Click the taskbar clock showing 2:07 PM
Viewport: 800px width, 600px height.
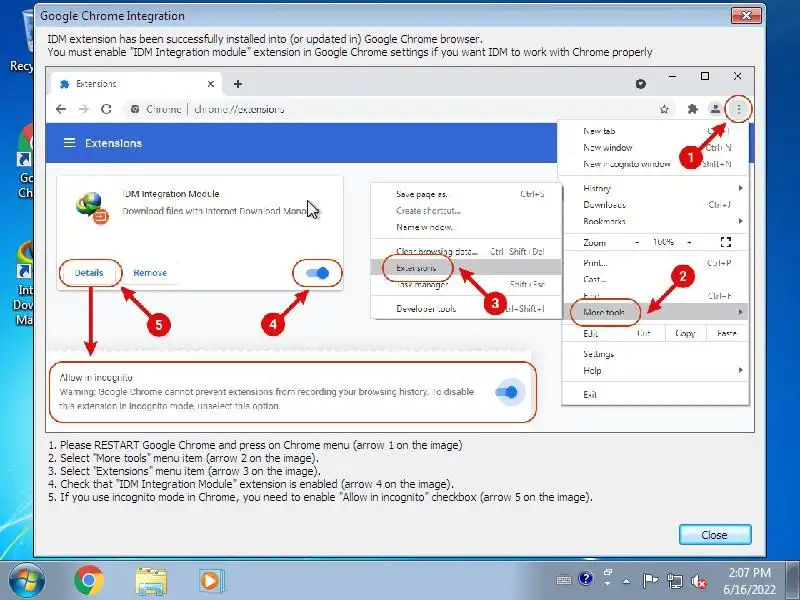749,581
